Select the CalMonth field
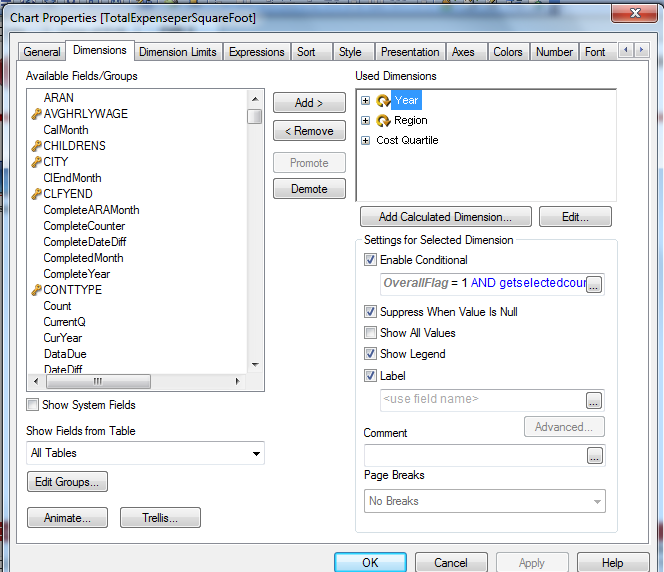 click(x=66, y=130)
